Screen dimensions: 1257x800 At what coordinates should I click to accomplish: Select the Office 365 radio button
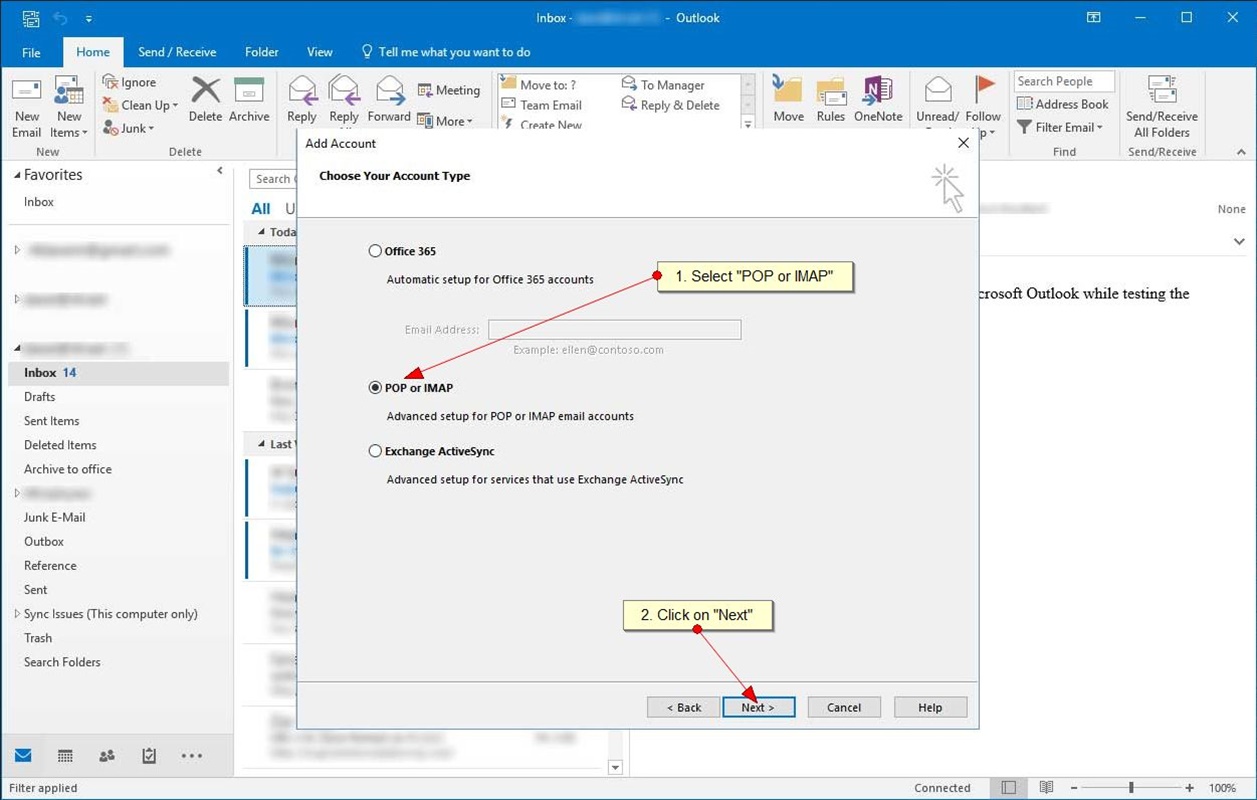tap(375, 251)
